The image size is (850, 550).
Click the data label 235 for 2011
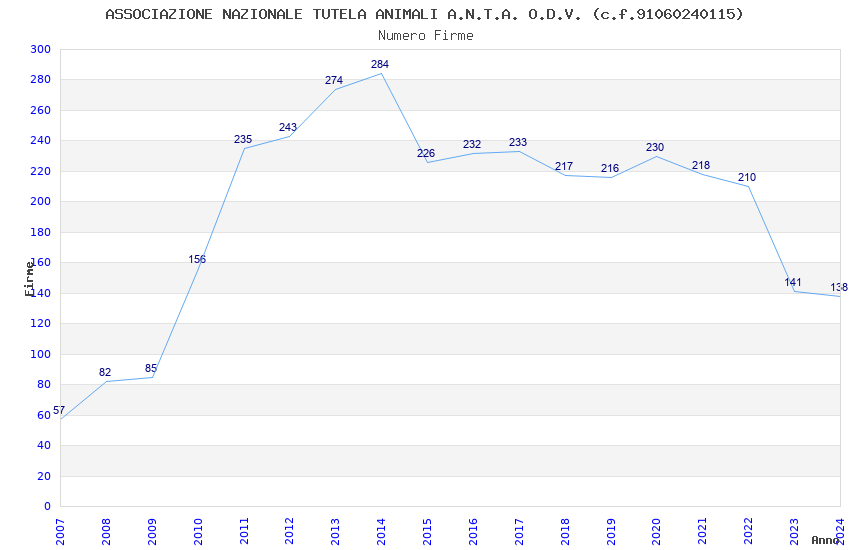point(243,139)
